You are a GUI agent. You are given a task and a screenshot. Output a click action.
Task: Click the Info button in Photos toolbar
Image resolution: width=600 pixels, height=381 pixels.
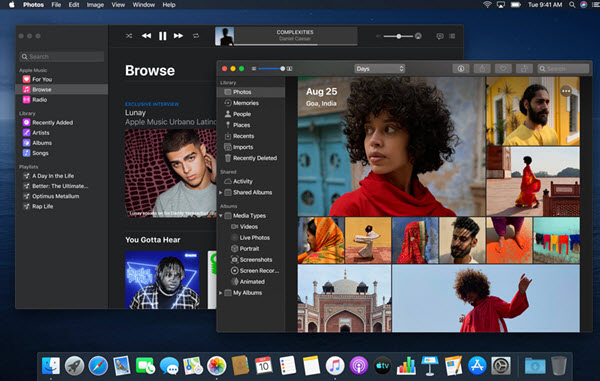[x=461, y=69]
